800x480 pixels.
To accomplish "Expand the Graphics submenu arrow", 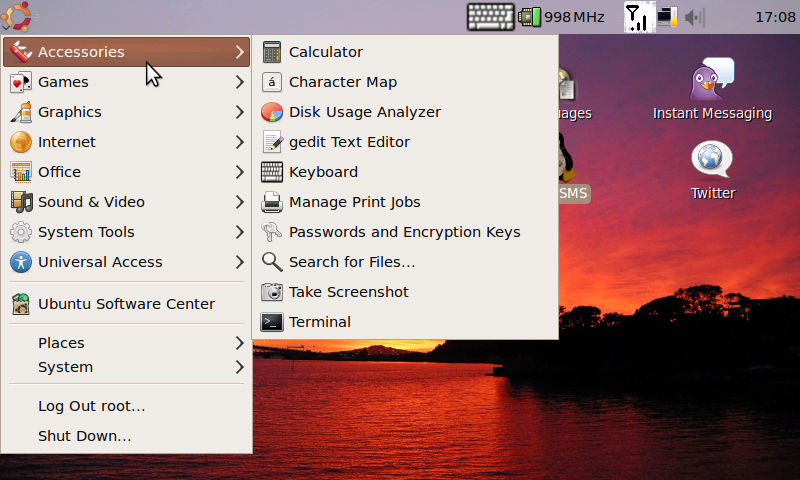I will (239, 112).
